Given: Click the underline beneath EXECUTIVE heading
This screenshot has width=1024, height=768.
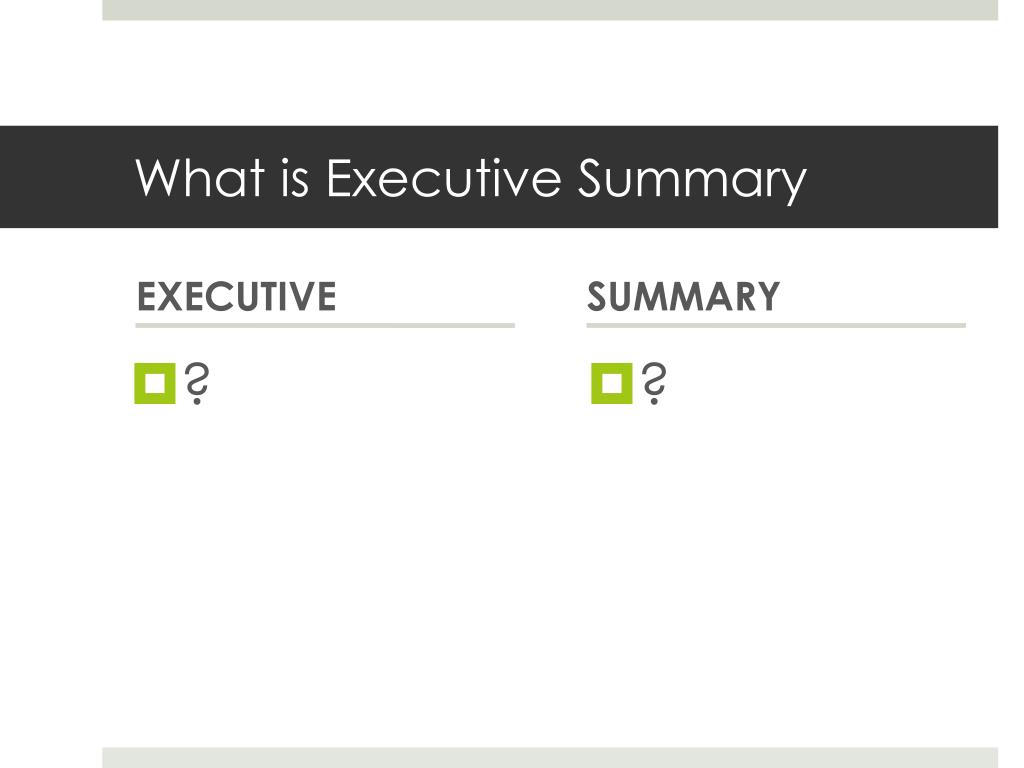Looking at the screenshot, I should [325, 325].
